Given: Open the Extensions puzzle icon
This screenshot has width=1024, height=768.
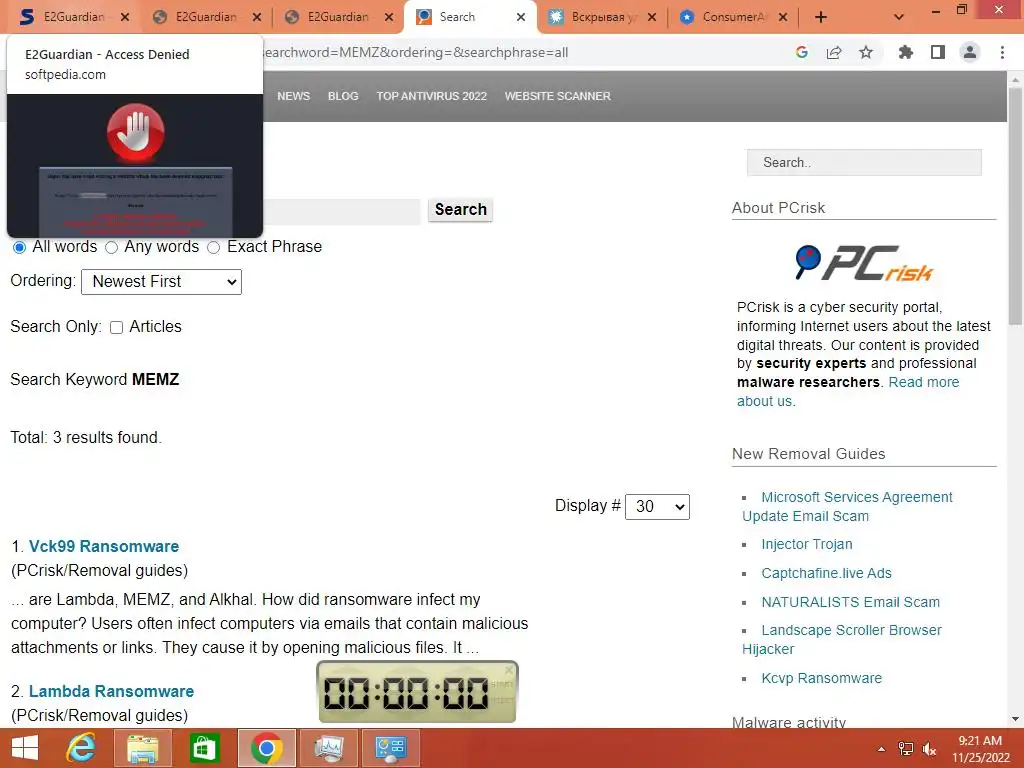Looking at the screenshot, I should pyautogui.click(x=905, y=52).
